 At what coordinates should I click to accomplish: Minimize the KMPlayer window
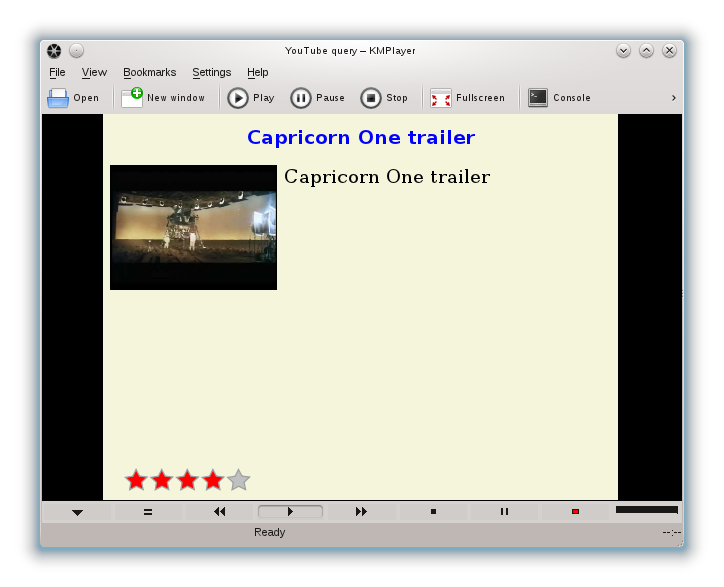[x=623, y=50]
